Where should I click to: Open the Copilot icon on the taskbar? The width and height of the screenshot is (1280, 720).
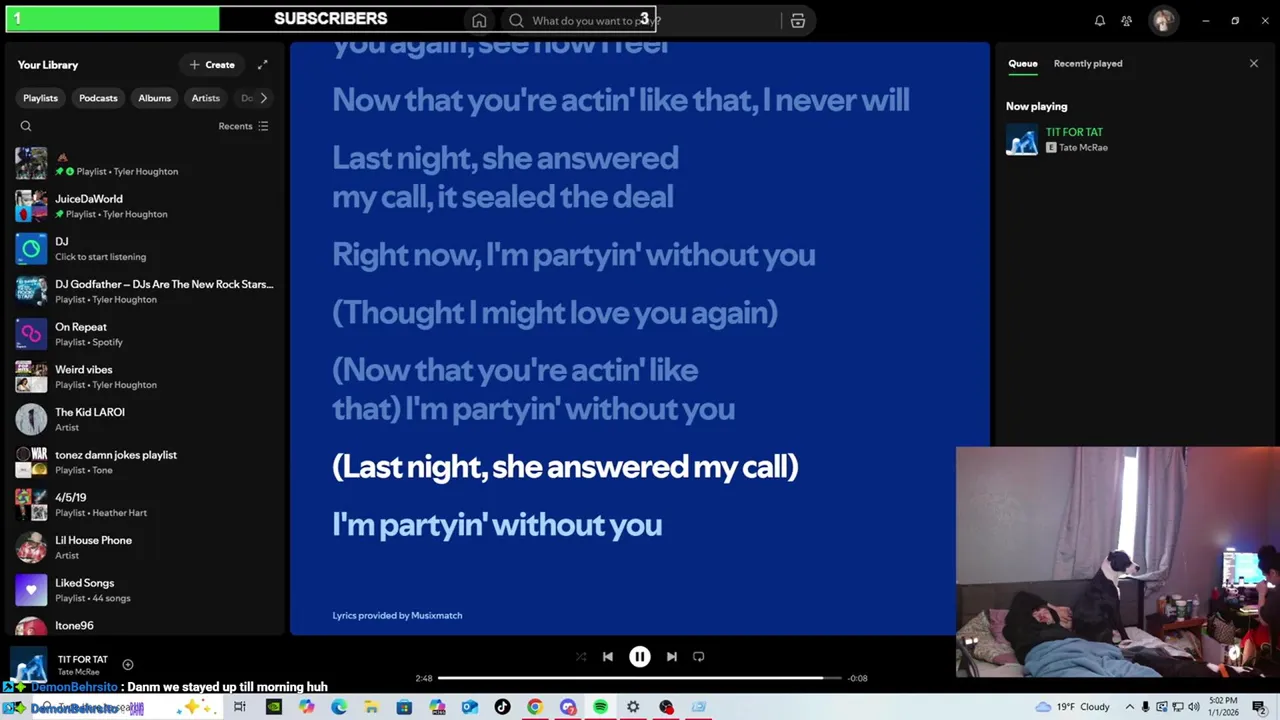pos(306,707)
